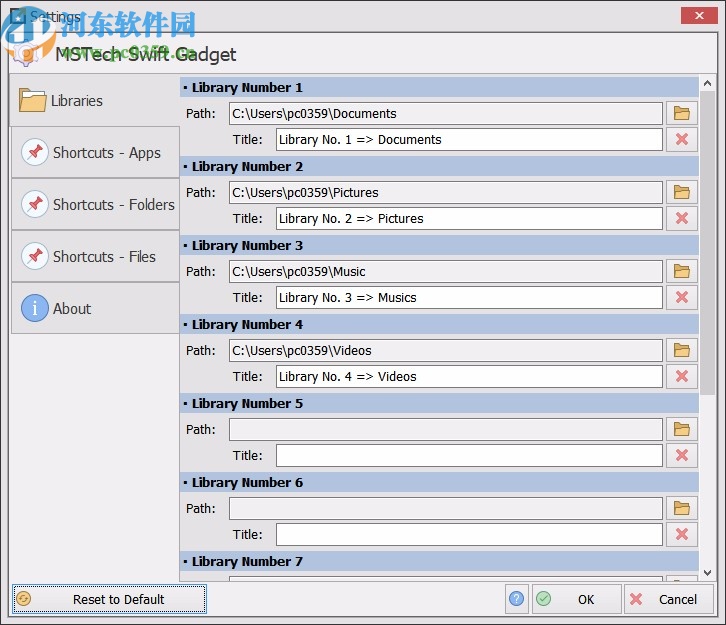This screenshot has width=726, height=625.
Task: Edit Library 1 path field Documents
Action: pos(446,113)
